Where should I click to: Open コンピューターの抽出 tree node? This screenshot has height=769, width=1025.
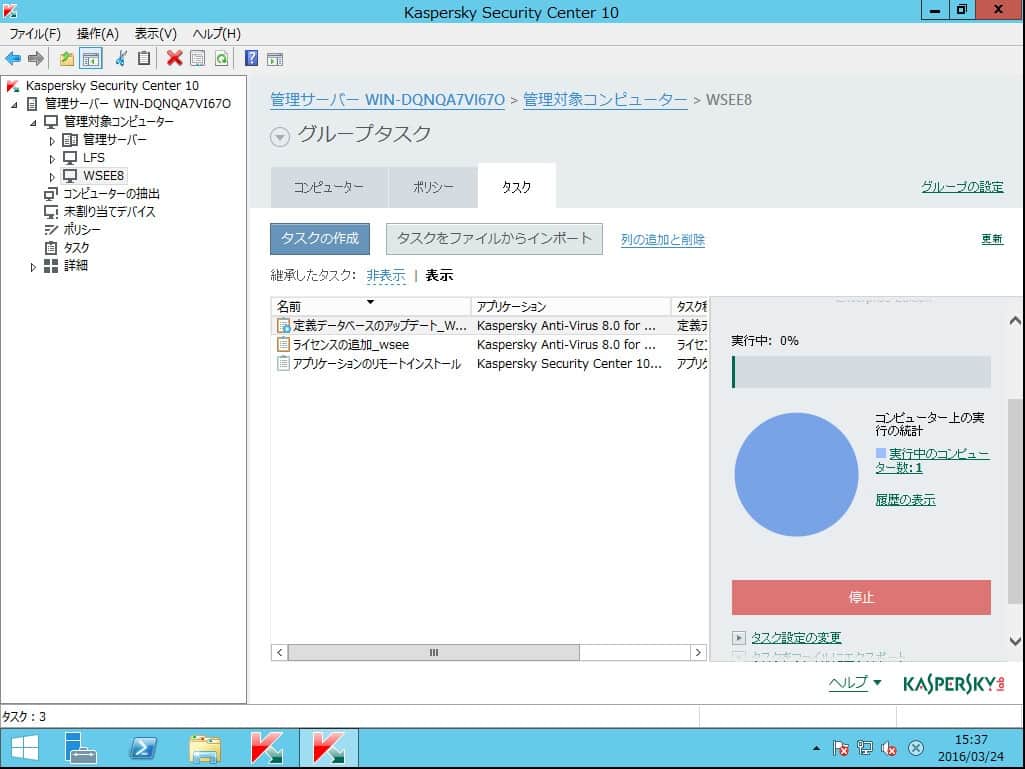pos(111,194)
